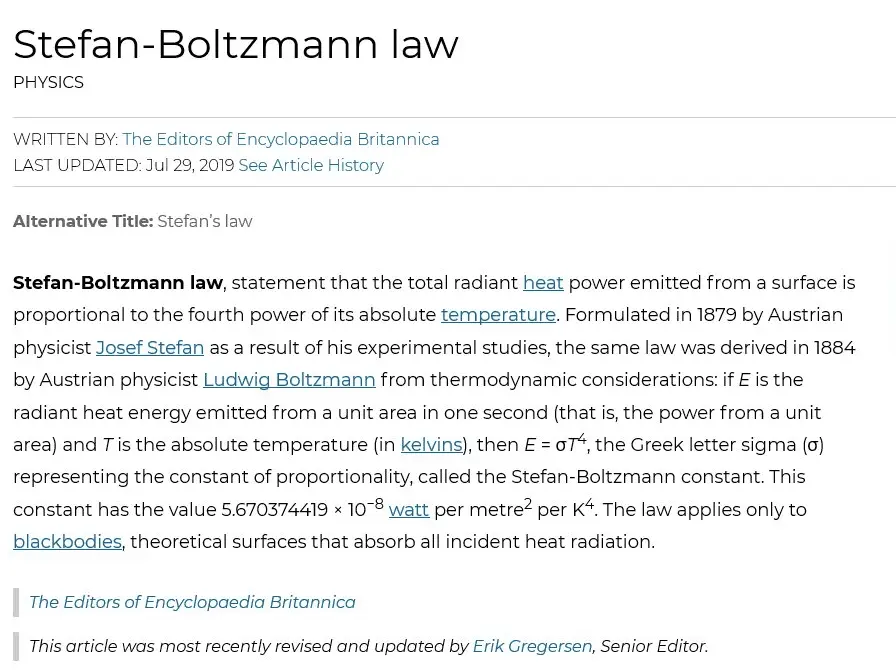896x670 pixels.
Task: Click the Jul 29, 2019 updated date
Action: (x=189, y=165)
